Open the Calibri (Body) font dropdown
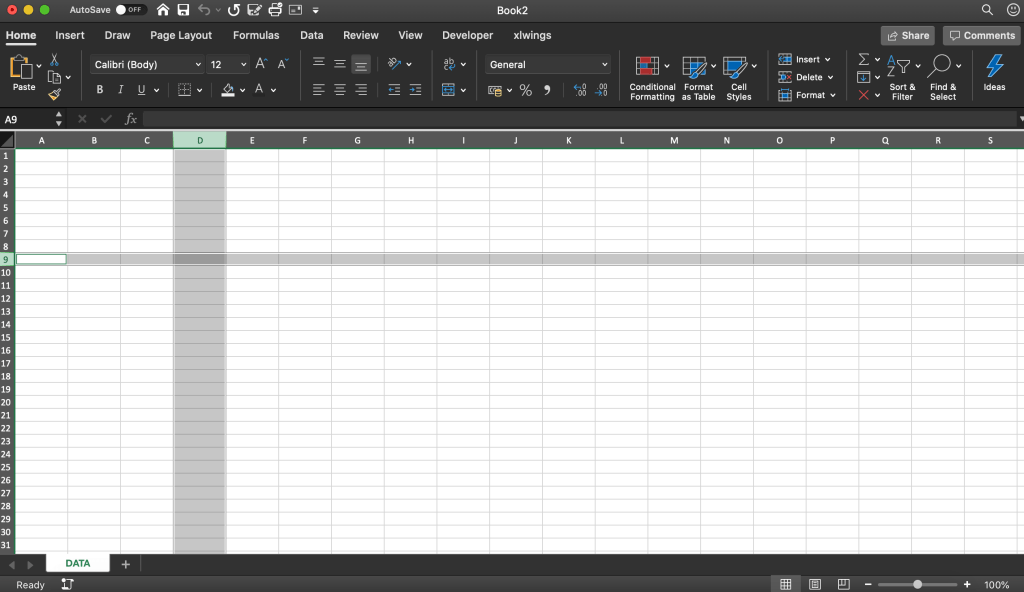The height and width of the screenshot is (592, 1024). click(147, 64)
